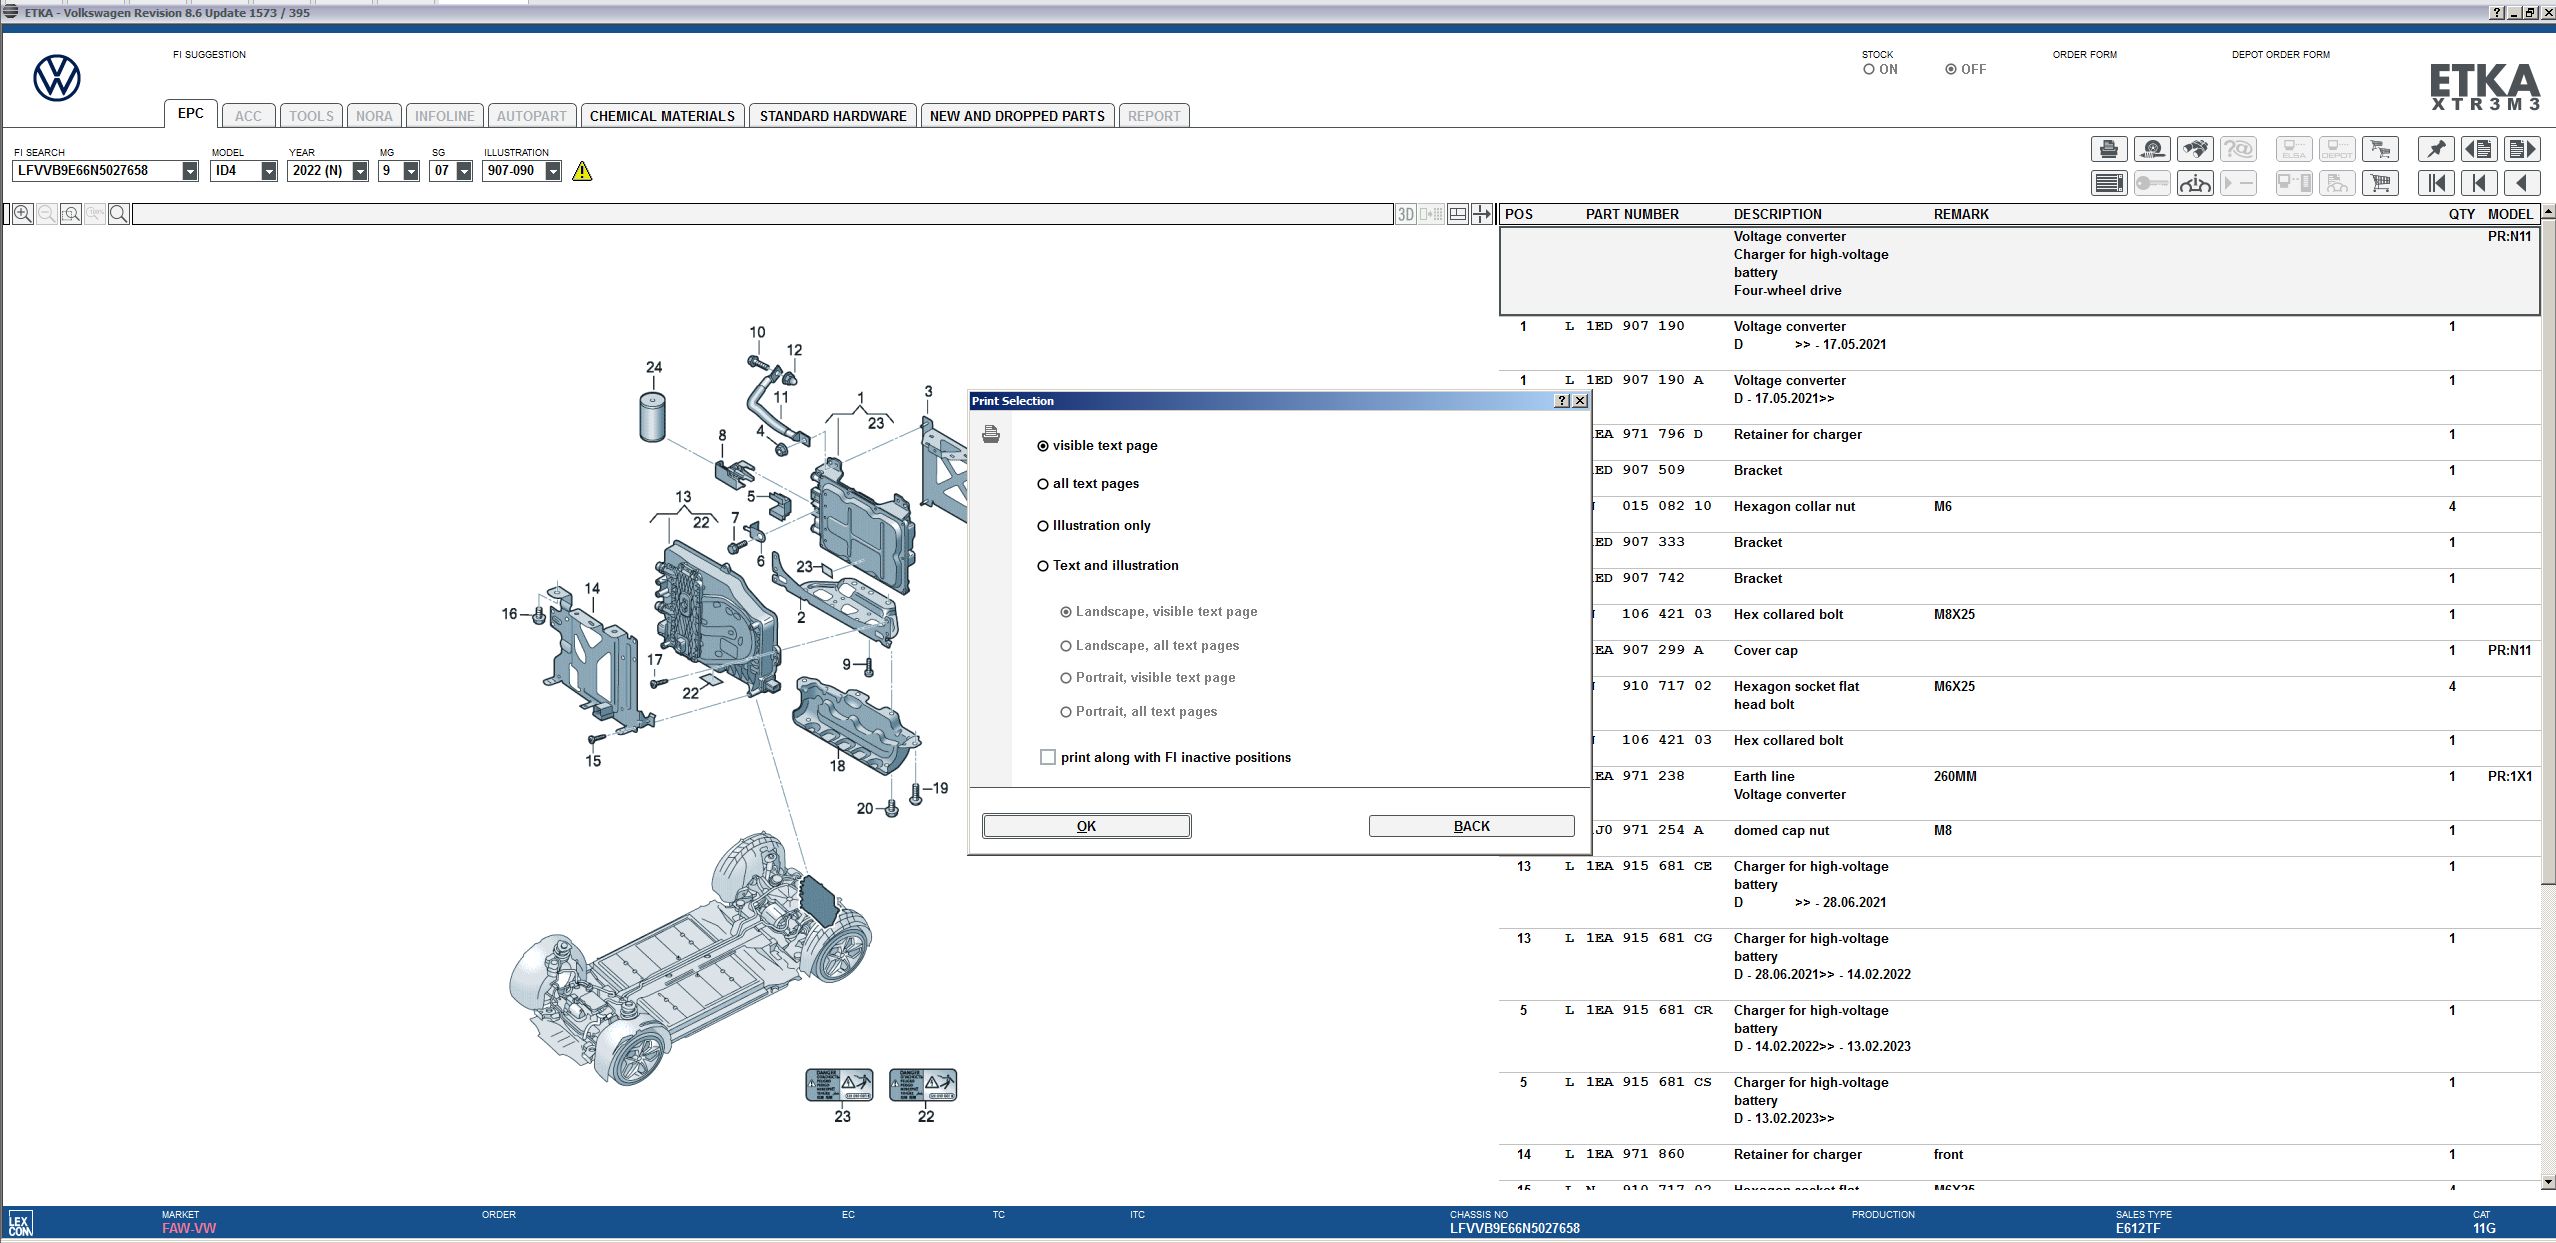
Task: Choose 'Portrait, all text pages' option
Action: pos(1139,712)
